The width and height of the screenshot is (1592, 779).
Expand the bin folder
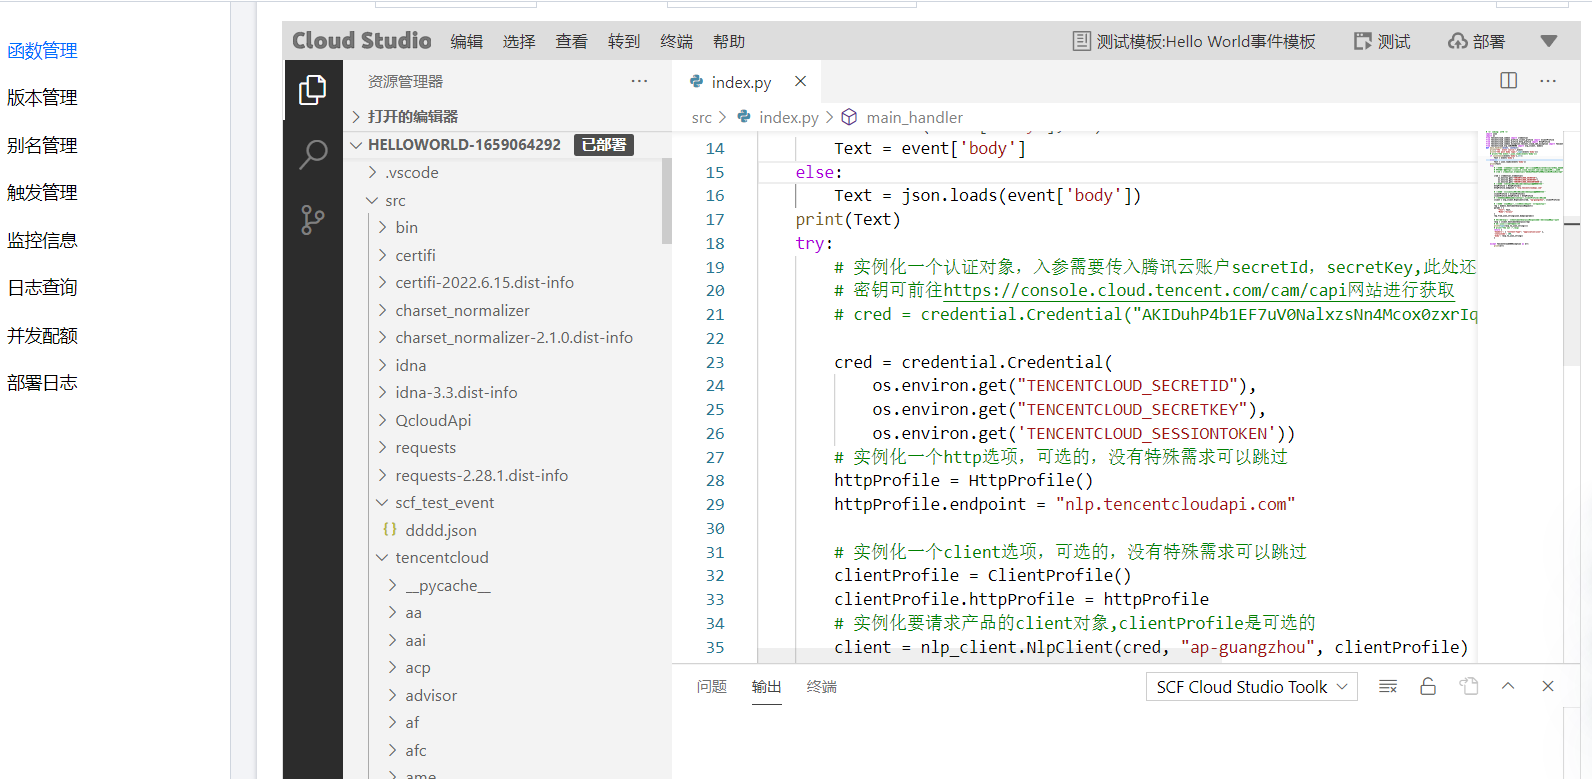pos(383,227)
